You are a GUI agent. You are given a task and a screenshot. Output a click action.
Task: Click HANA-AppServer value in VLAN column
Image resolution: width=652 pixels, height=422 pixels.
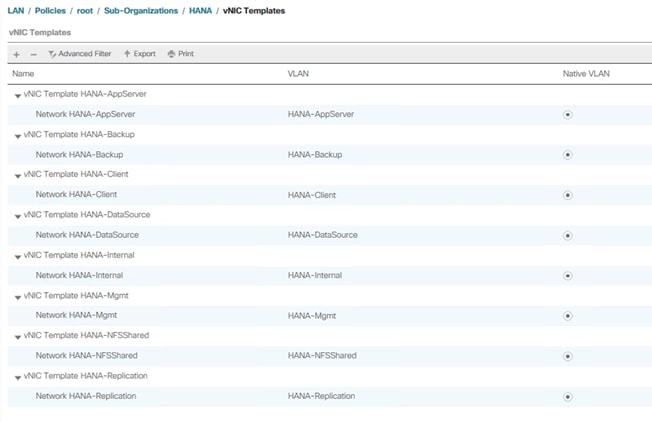321,114
